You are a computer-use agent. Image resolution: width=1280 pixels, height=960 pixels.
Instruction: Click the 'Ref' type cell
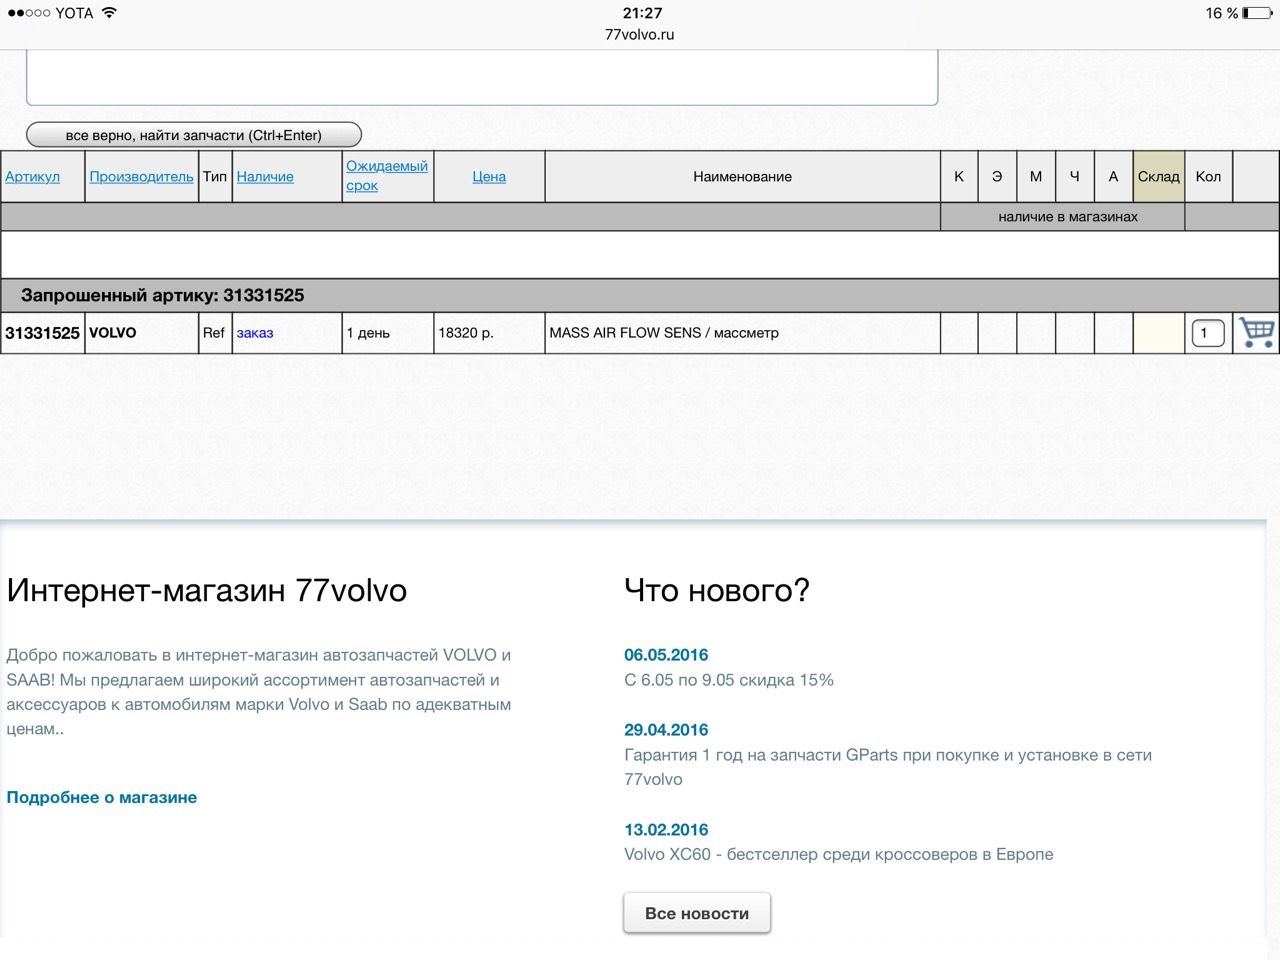tap(214, 333)
